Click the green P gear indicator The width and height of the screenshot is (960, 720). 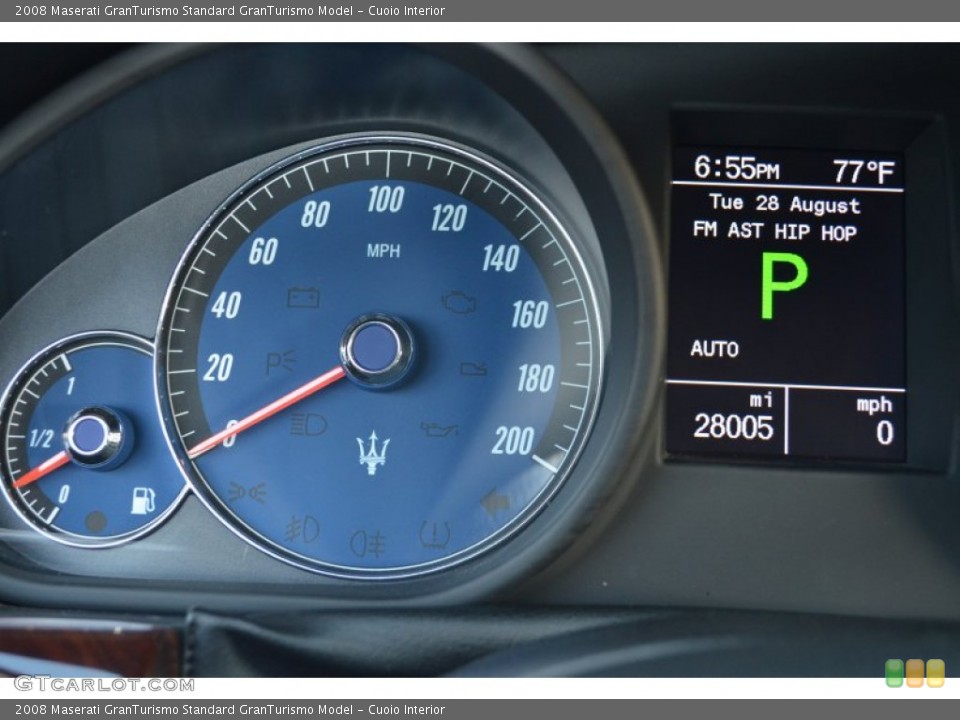pos(783,285)
